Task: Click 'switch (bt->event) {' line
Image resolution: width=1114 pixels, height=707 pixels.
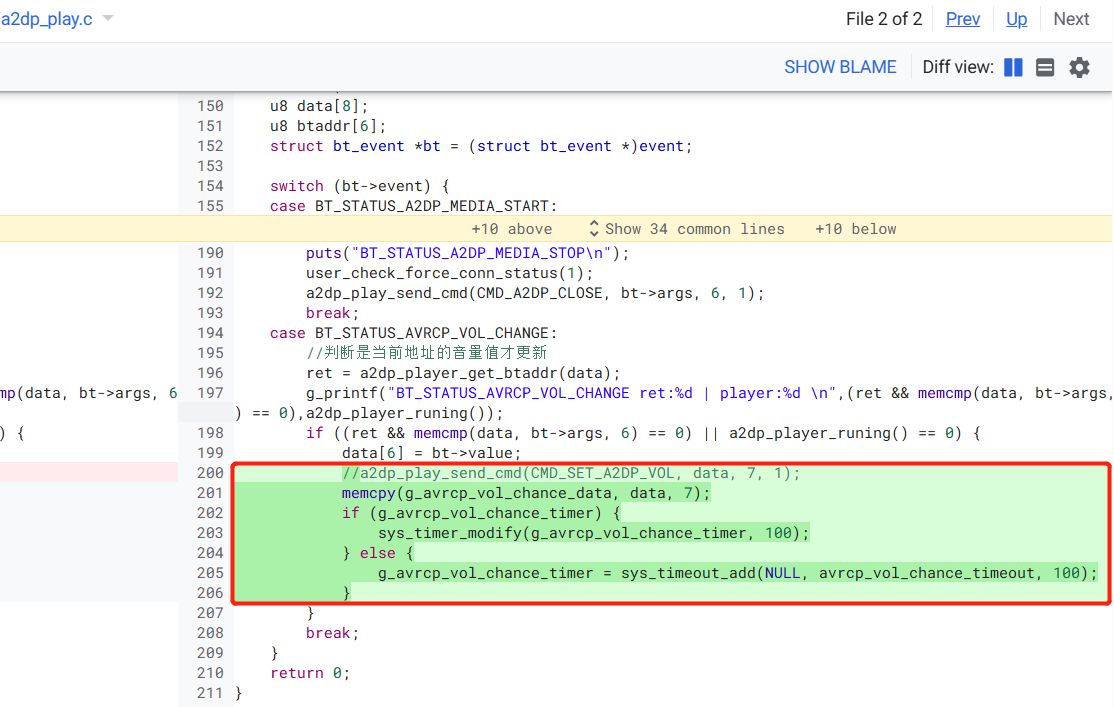Action: [x=359, y=186]
